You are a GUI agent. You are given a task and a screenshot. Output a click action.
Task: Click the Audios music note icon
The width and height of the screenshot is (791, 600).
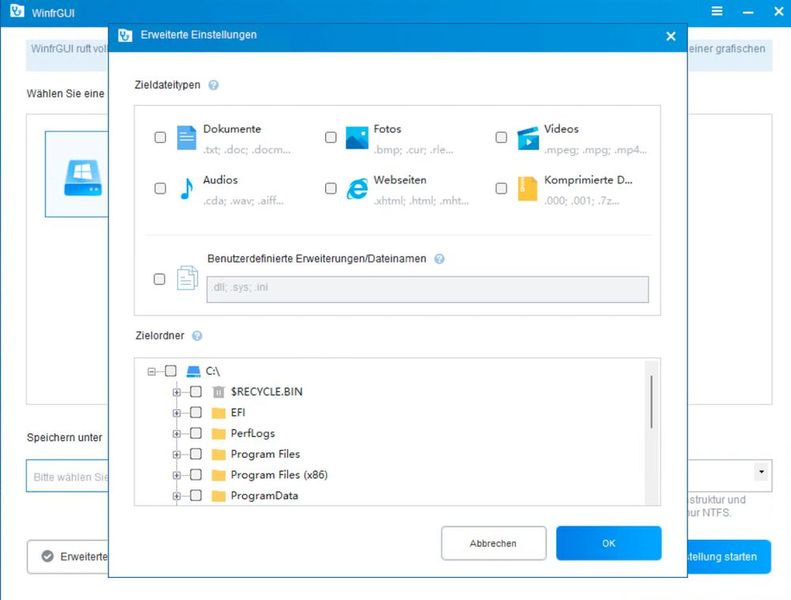pyautogui.click(x=186, y=189)
